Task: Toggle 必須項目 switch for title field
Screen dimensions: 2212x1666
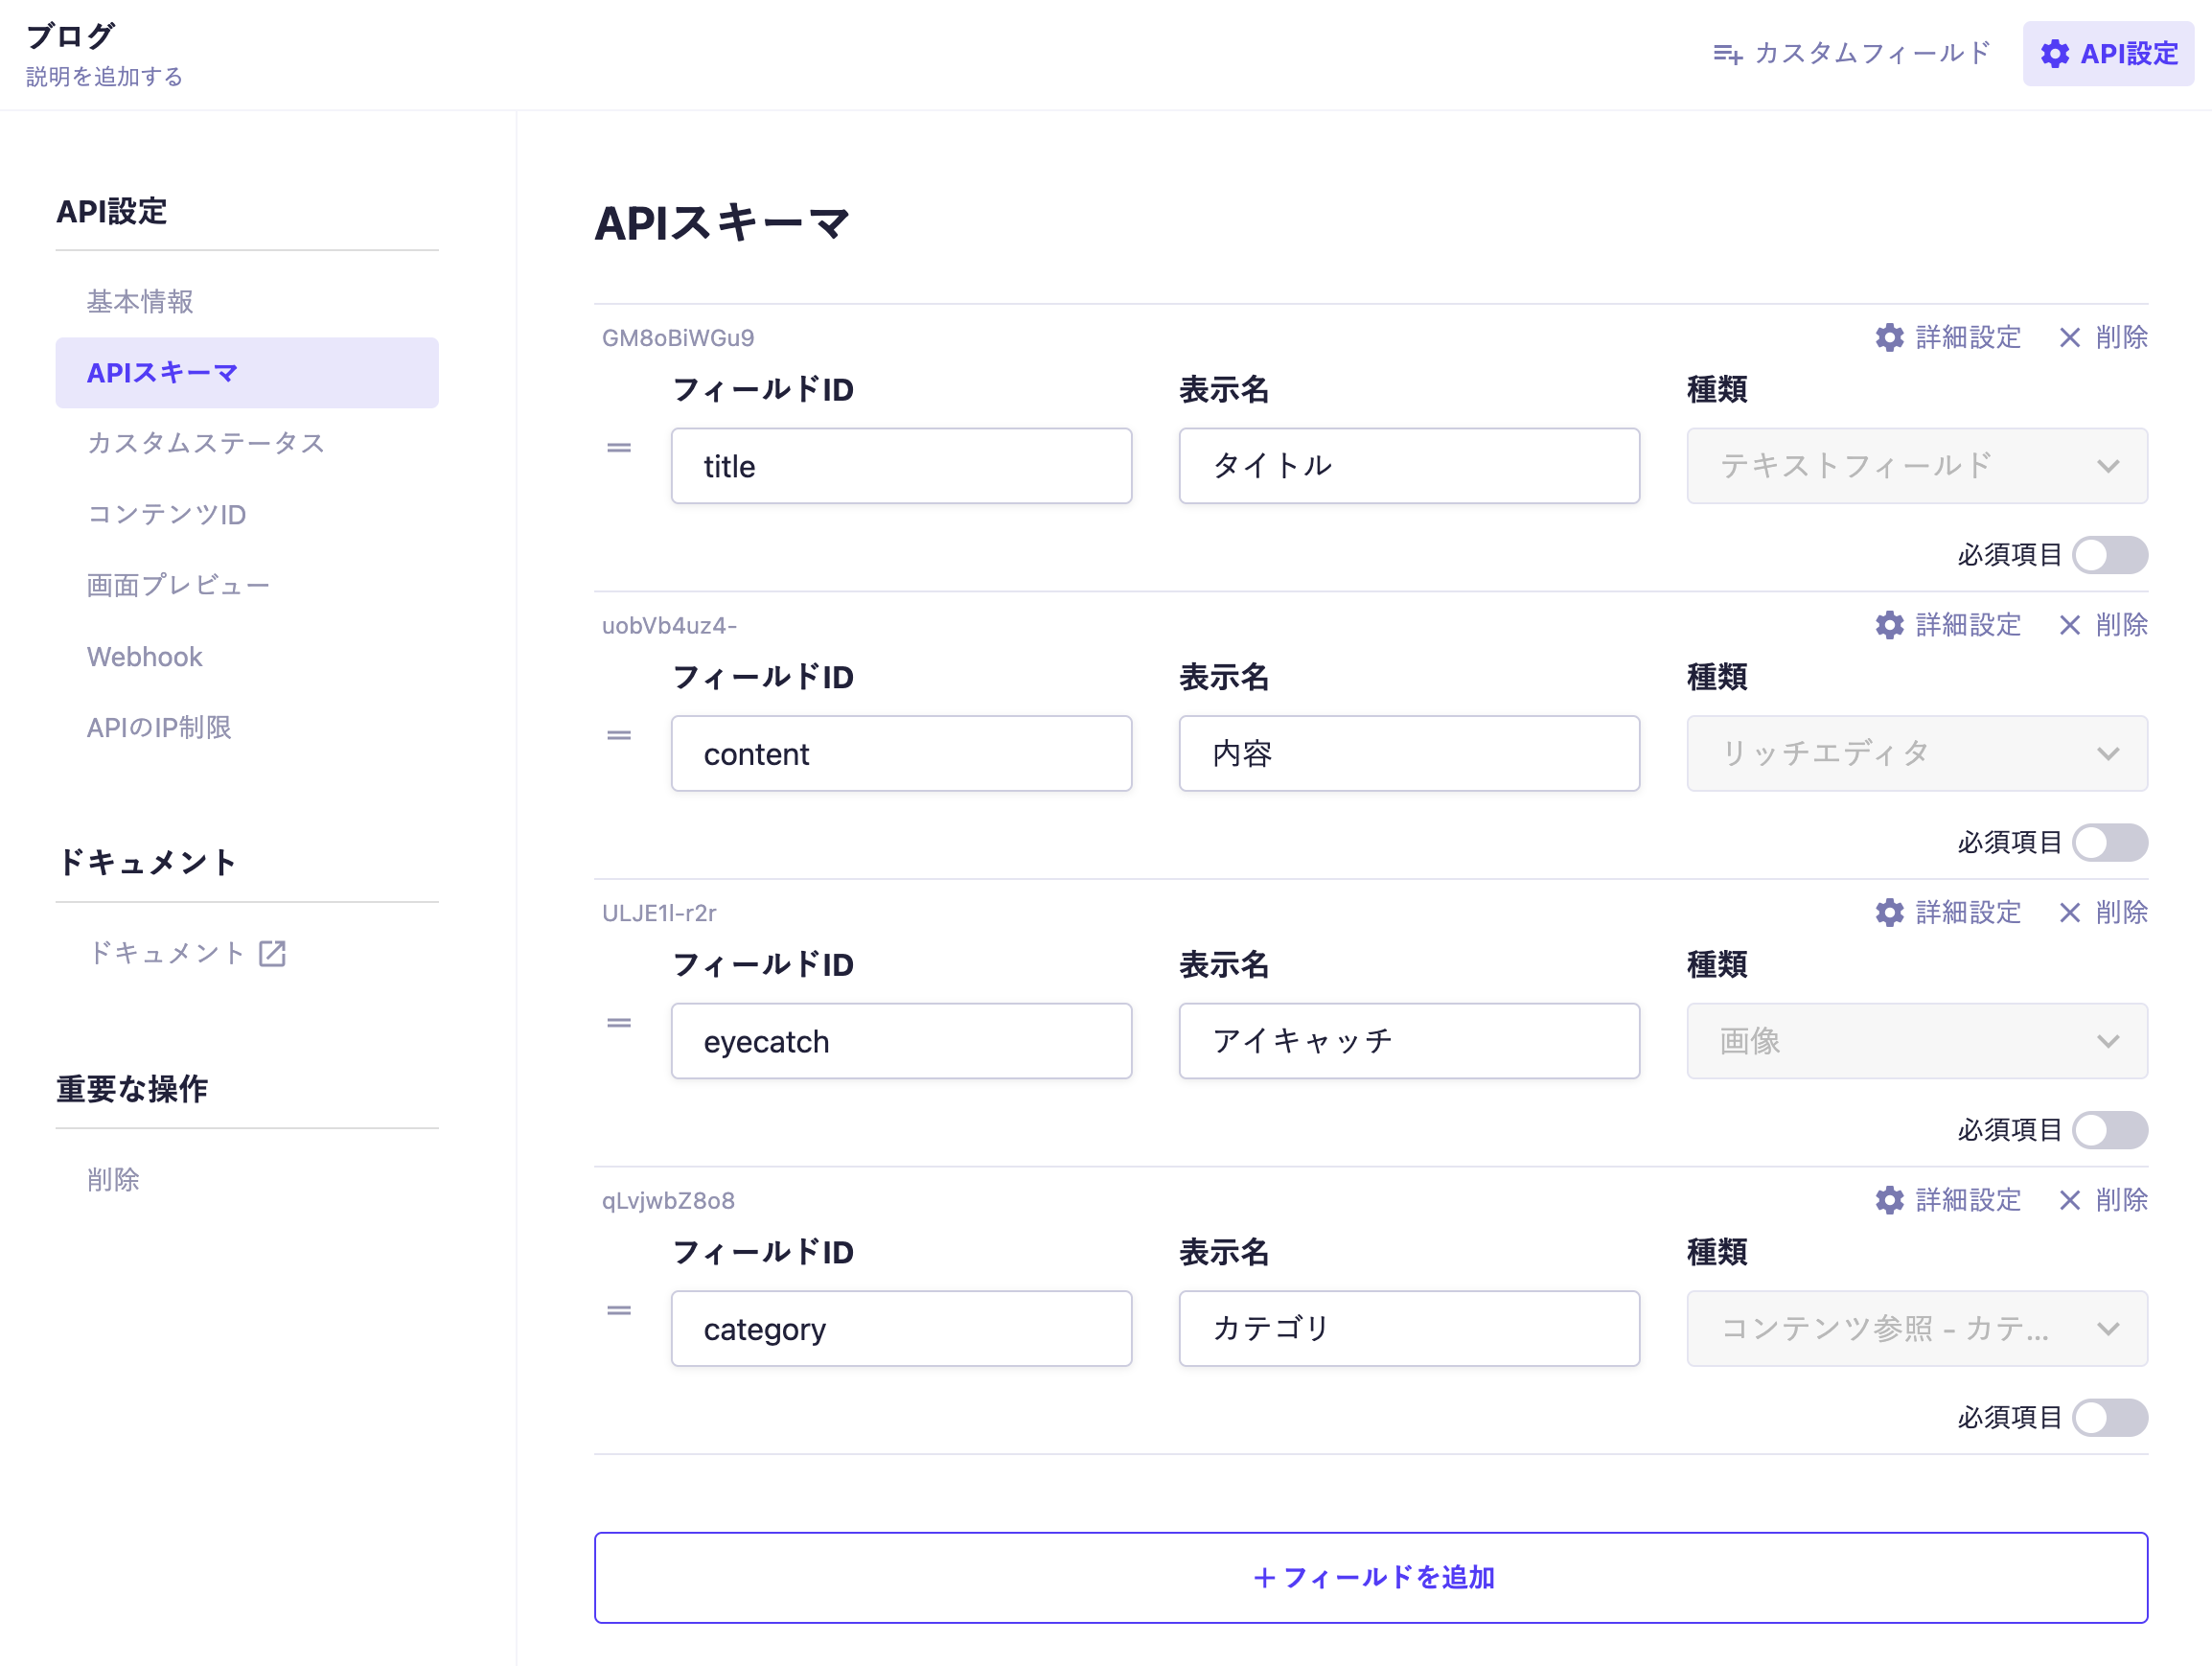Action: pyautogui.click(x=2109, y=555)
